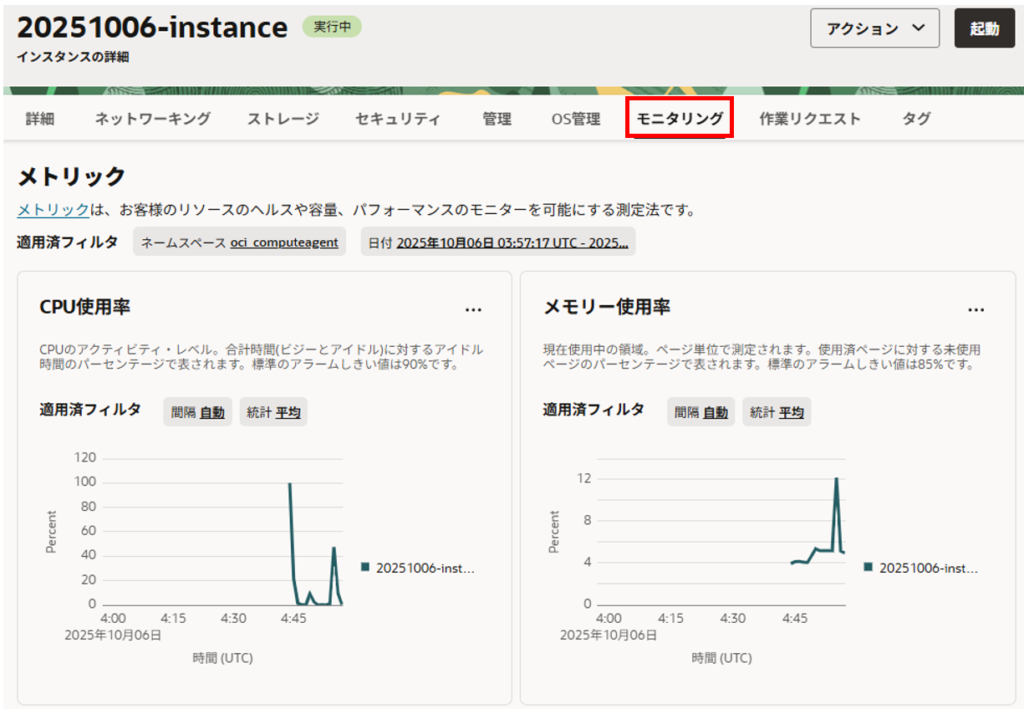View the 作業リクエスト tab
The width and height of the screenshot is (1024, 709).
[809, 119]
